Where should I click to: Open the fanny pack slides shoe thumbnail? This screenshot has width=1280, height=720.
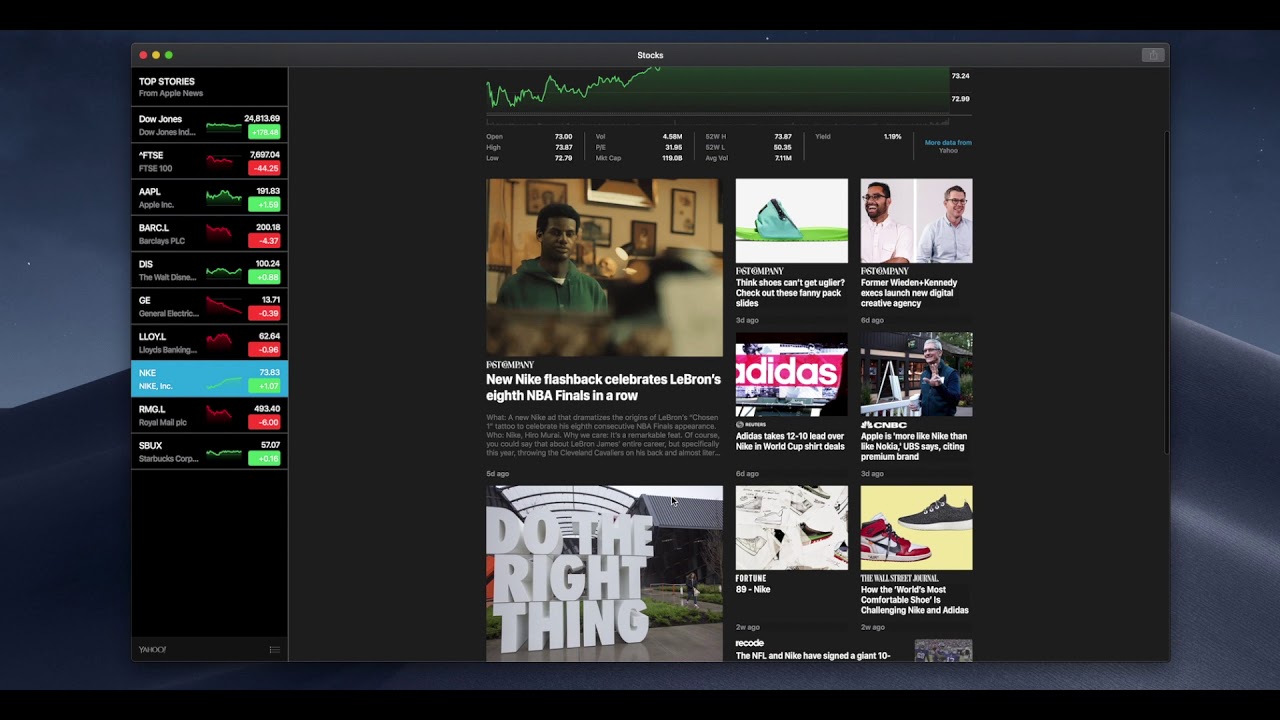click(x=791, y=221)
